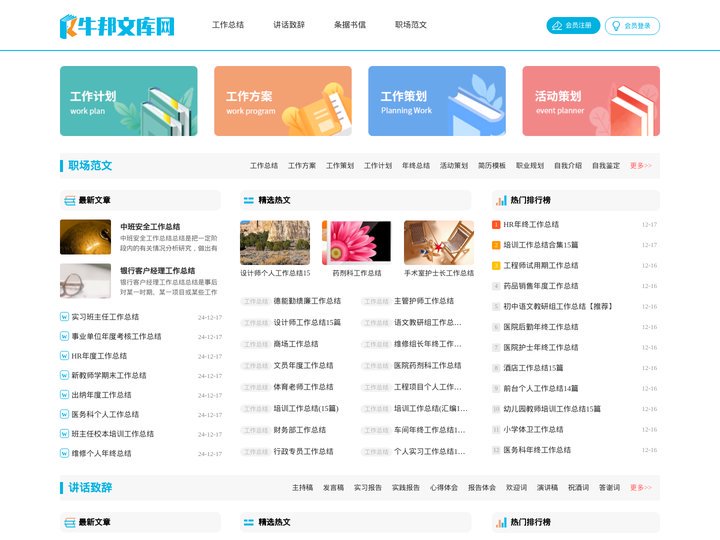Click the 精选热文 icon under 讲话致辞
The height and width of the screenshot is (540, 720).
coord(248,523)
